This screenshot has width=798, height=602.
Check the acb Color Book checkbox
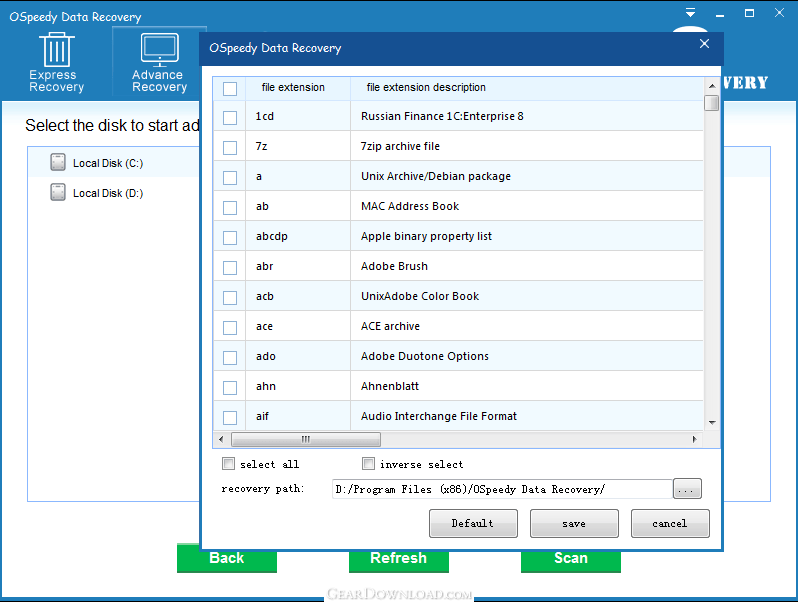click(x=230, y=298)
